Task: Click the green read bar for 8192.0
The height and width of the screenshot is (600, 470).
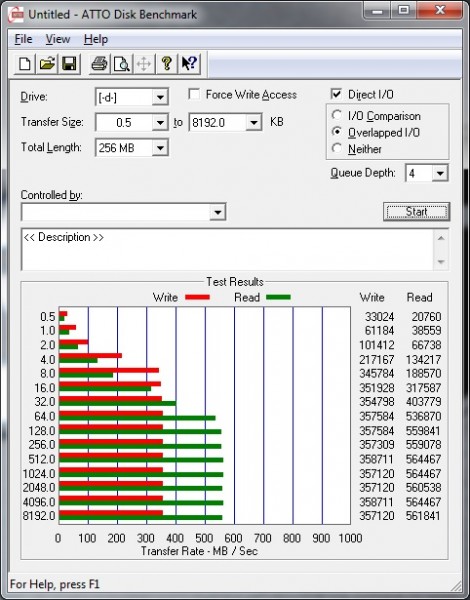Action: 140,518
